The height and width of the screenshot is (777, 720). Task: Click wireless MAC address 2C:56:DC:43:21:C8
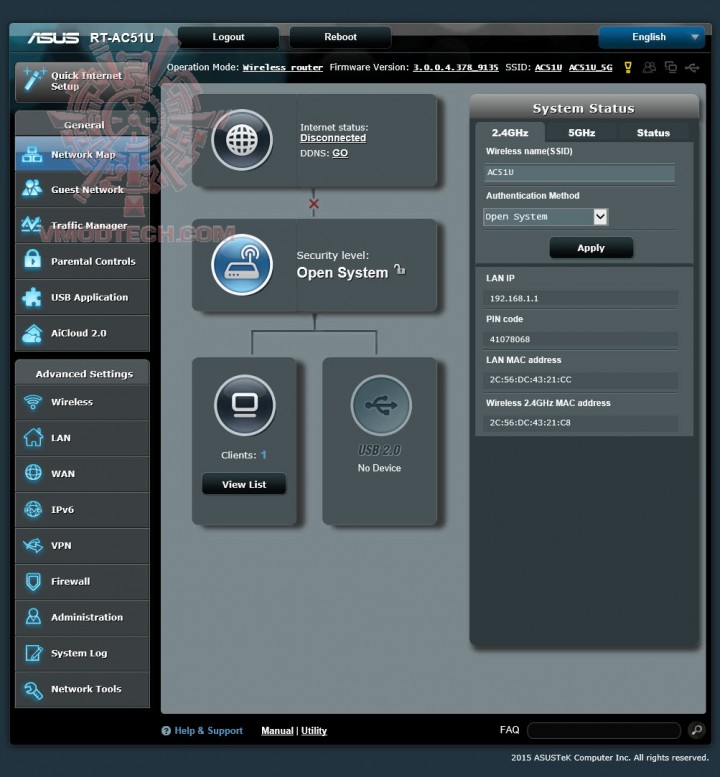[530, 423]
